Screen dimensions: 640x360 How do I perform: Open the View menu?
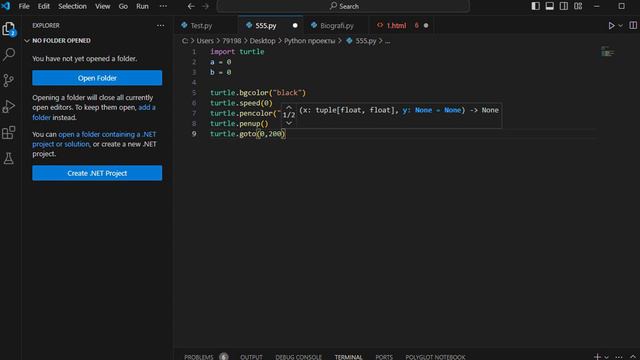(102, 6)
